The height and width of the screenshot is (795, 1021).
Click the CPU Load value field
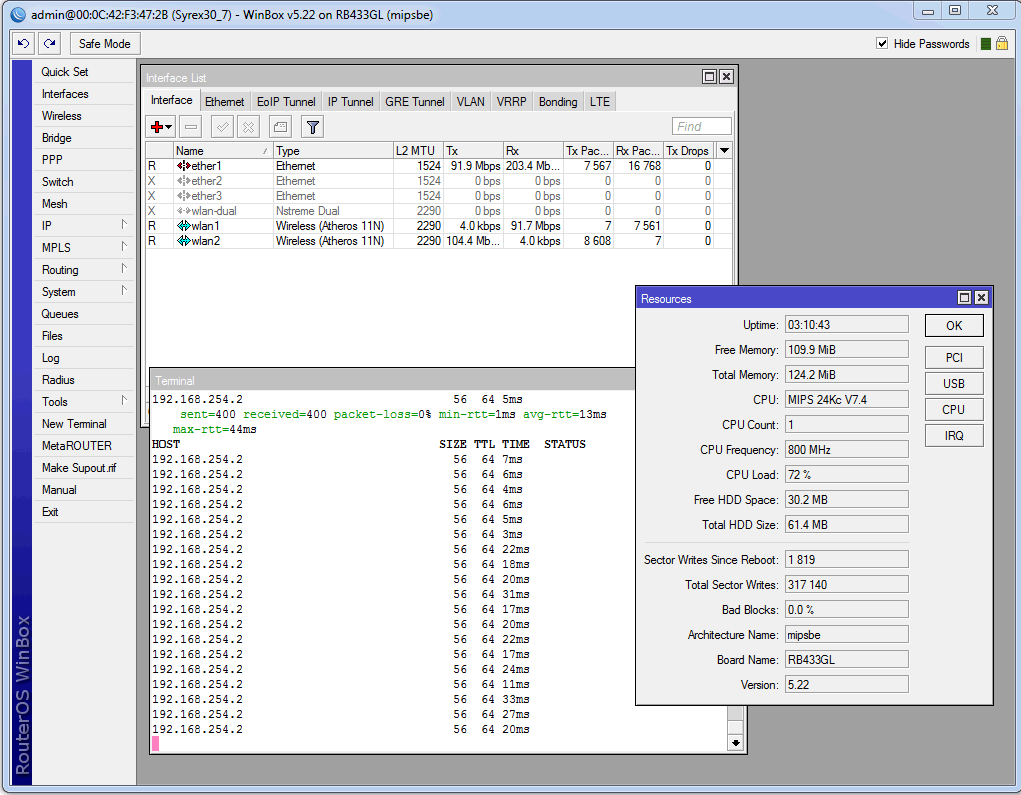[x=846, y=475]
